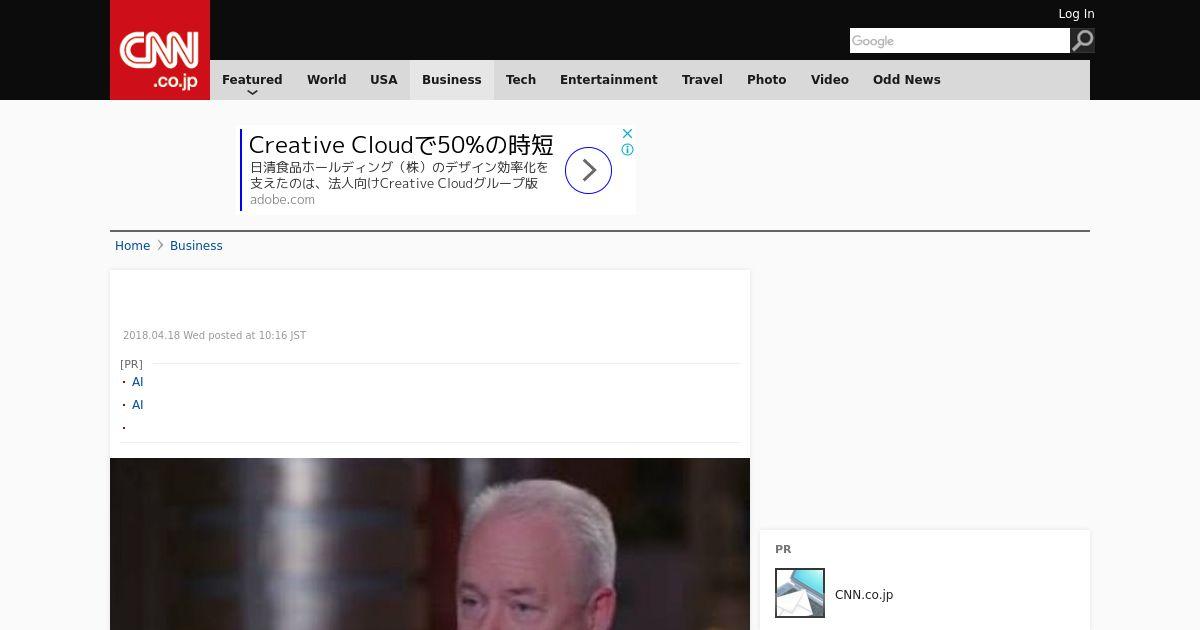This screenshot has width=1200, height=630.
Task: Open the Travel section
Action: click(702, 80)
